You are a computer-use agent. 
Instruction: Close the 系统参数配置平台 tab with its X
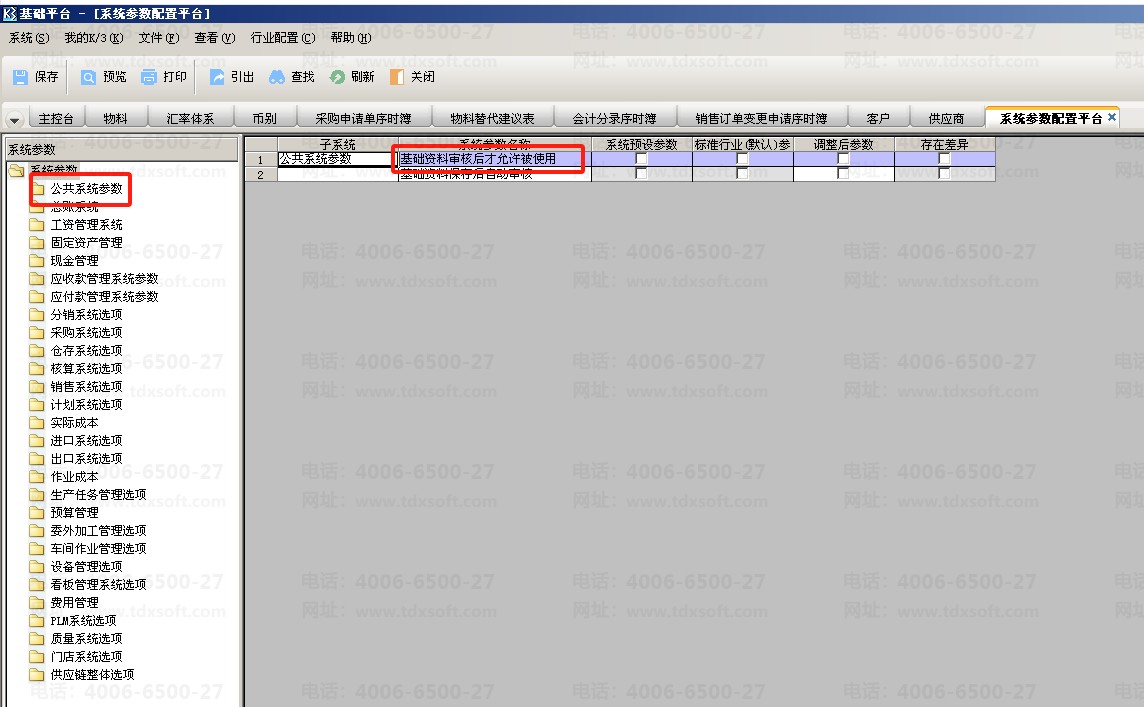click(x=1112, y=118)
